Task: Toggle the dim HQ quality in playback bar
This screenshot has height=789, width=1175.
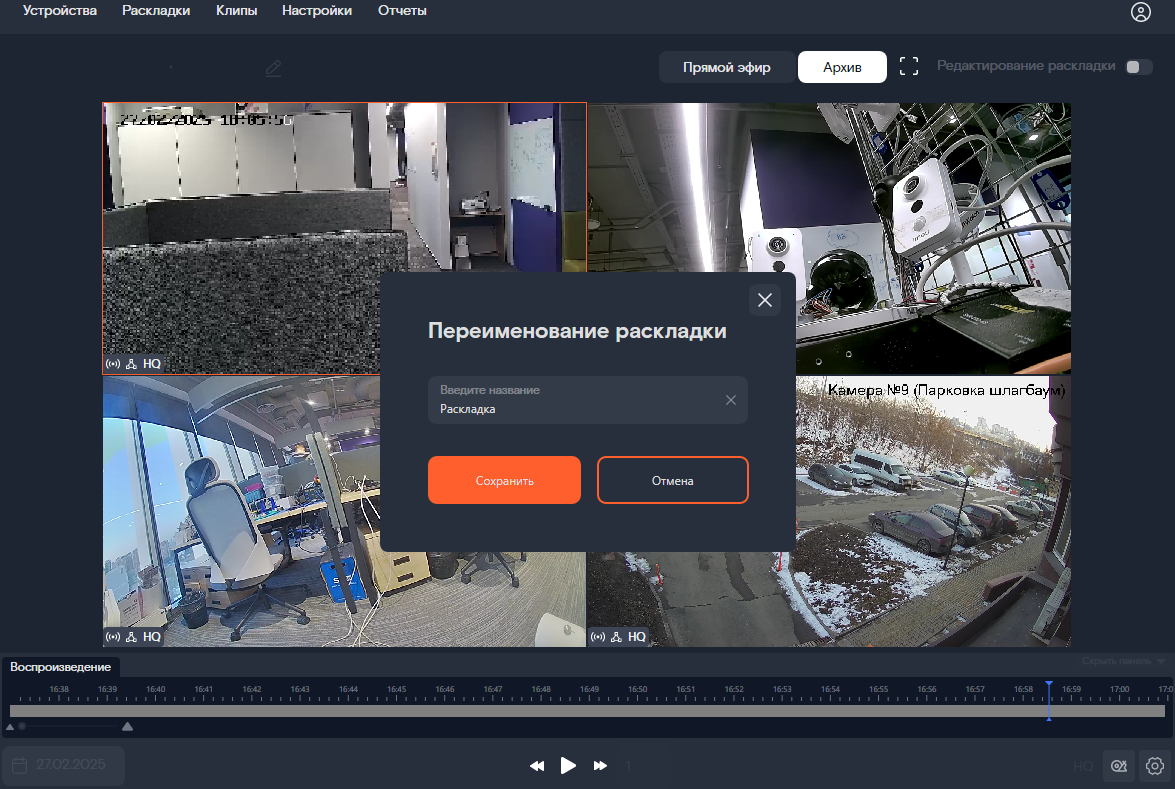Action: pyautogui.click(x=1083, y=766)
